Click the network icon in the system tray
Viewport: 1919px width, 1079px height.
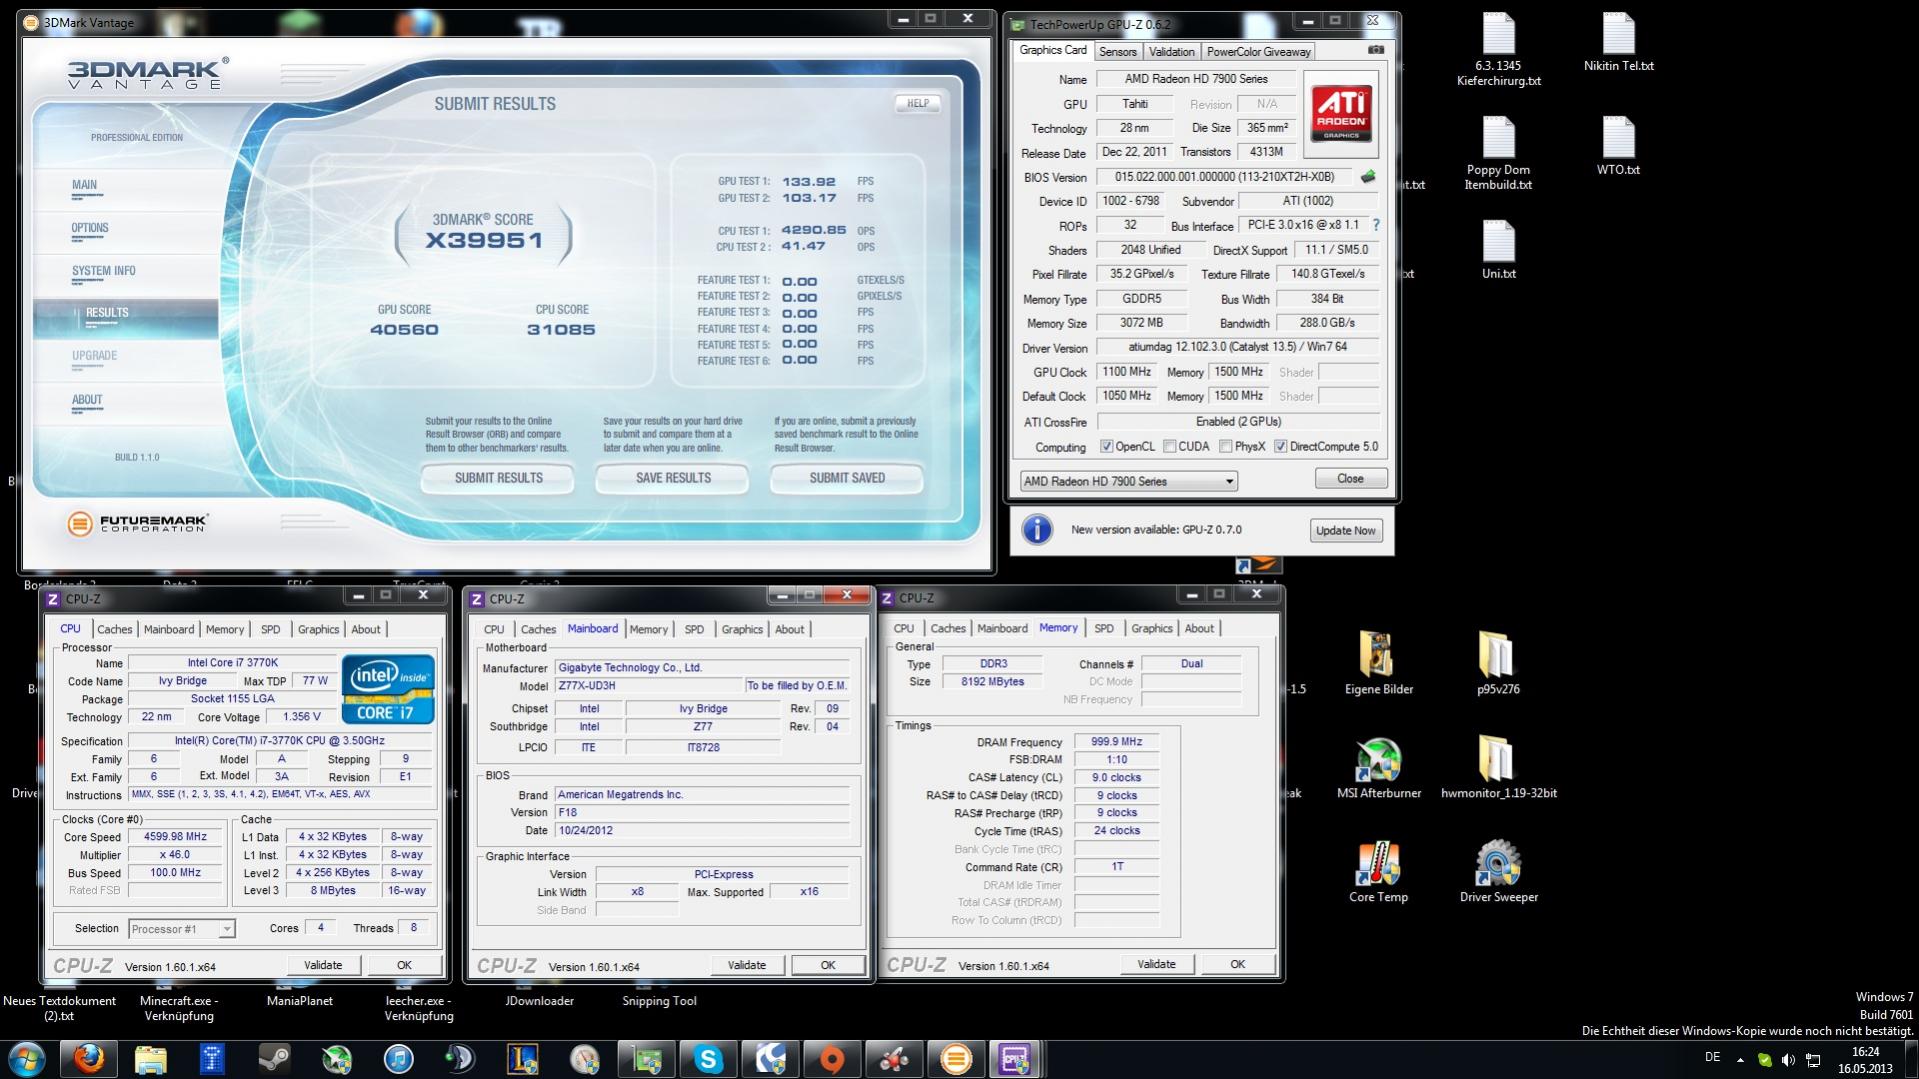tap(1813, 1059)
